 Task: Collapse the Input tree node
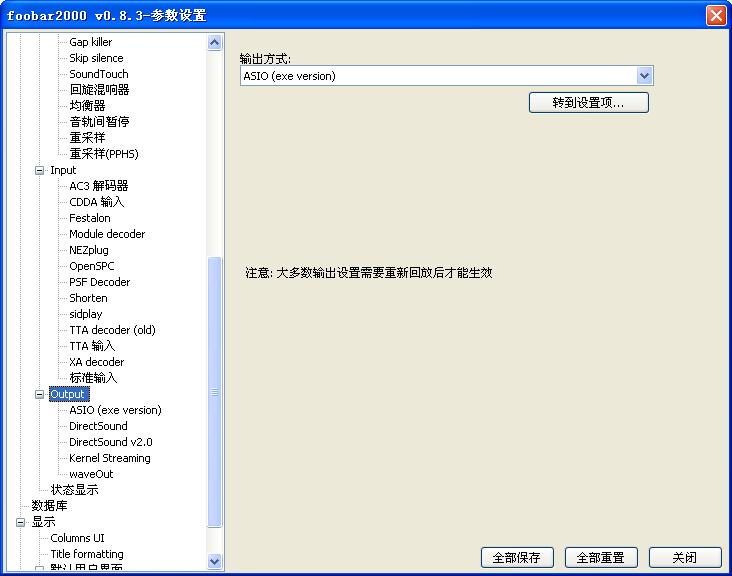(40, 170)
